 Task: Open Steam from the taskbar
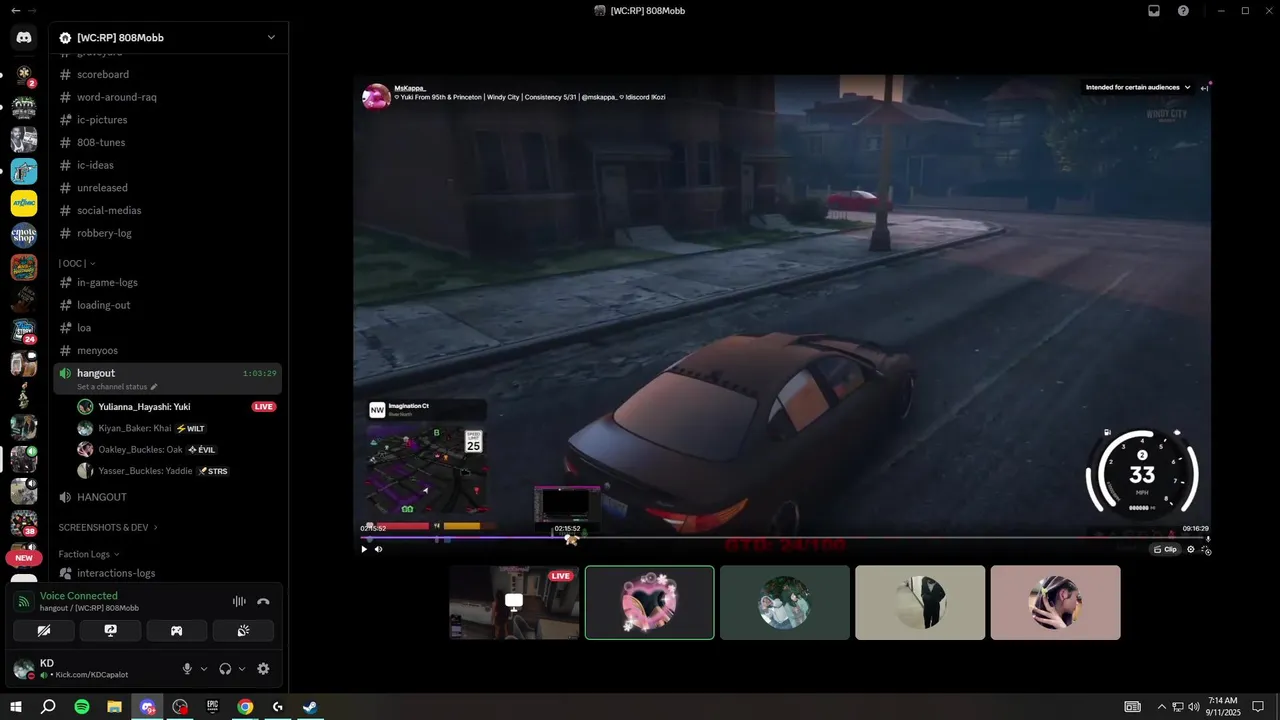310,707
